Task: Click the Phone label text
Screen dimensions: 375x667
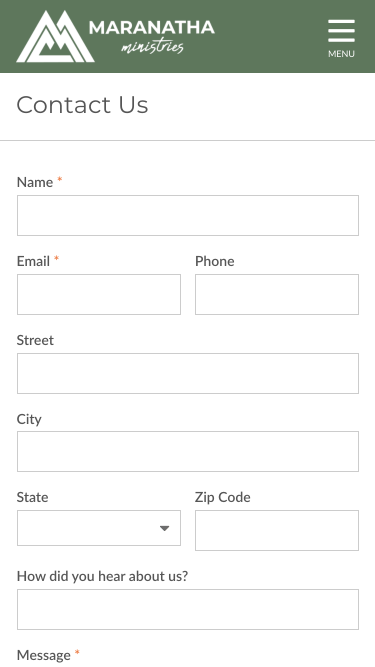Action: 214,261
